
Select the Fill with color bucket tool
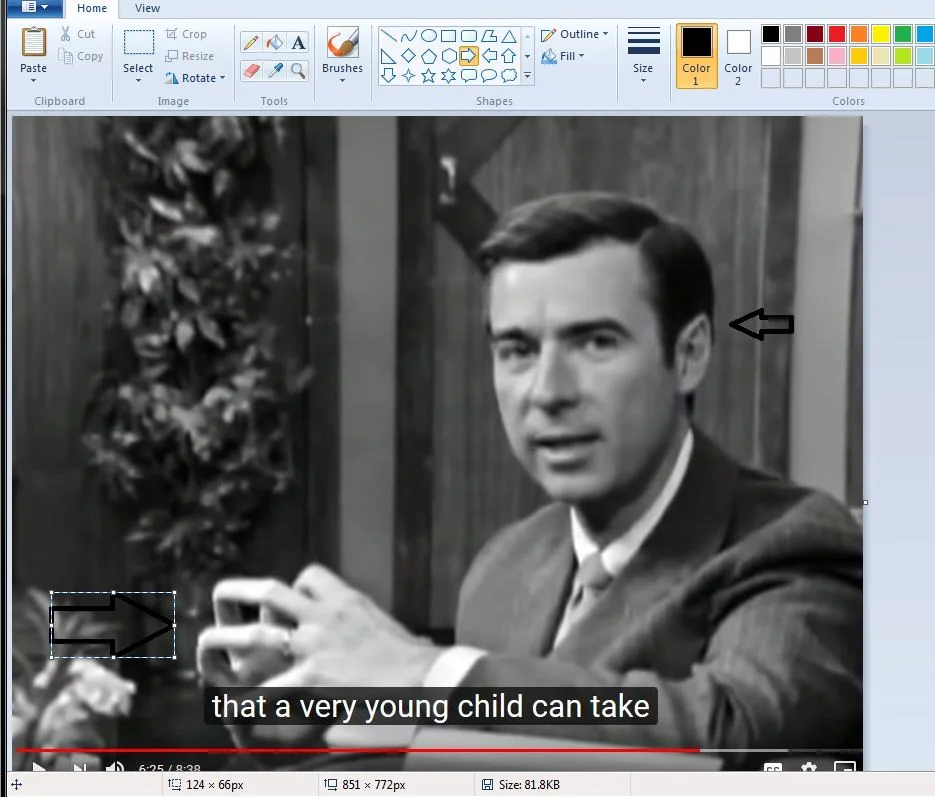[x=273, y=41]
